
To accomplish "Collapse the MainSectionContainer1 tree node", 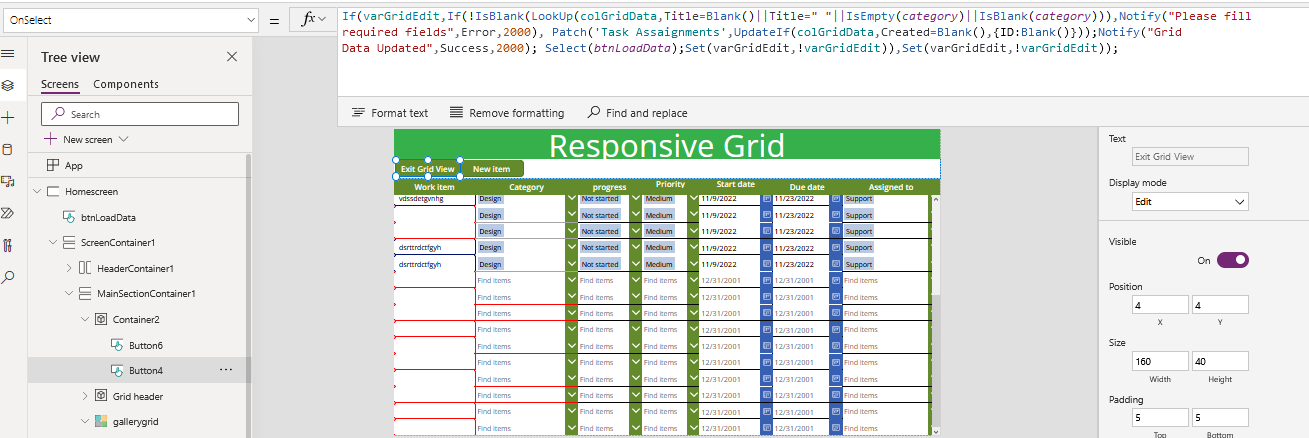I will click(x=69, y=294).
